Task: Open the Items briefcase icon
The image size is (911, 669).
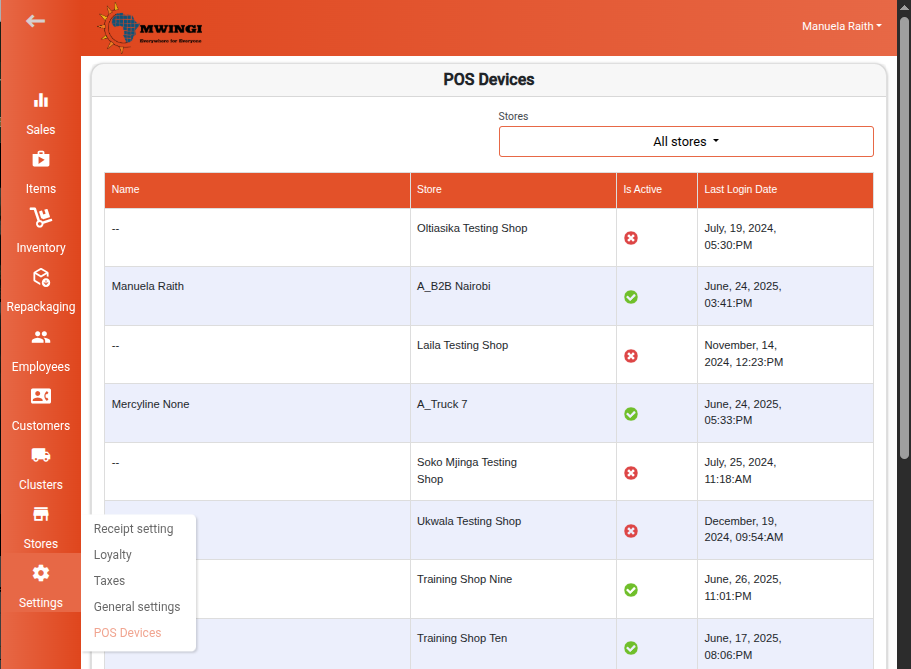Action: (x=41, y=159)
